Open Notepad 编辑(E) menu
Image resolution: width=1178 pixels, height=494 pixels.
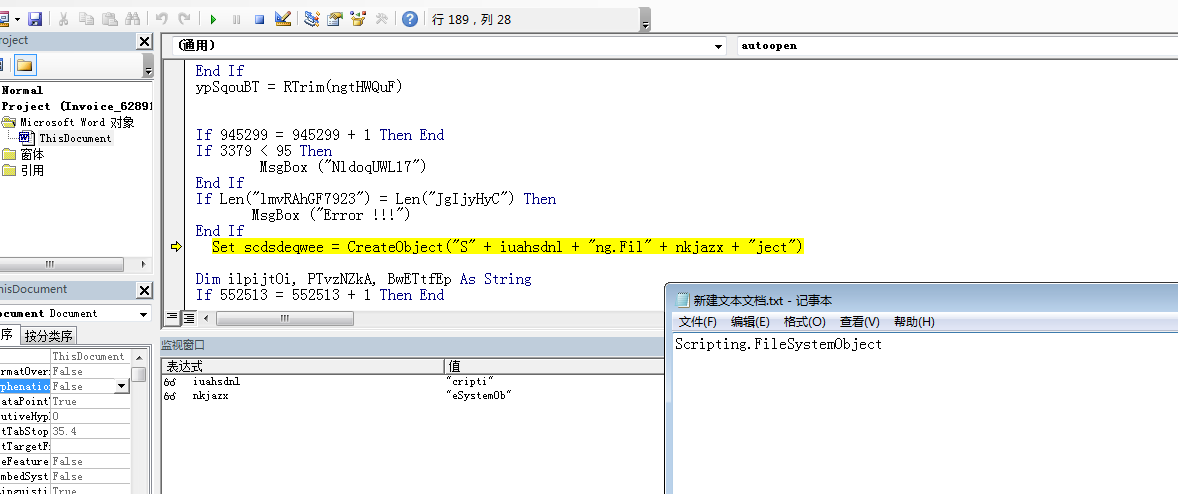click(x=751, y=322)
